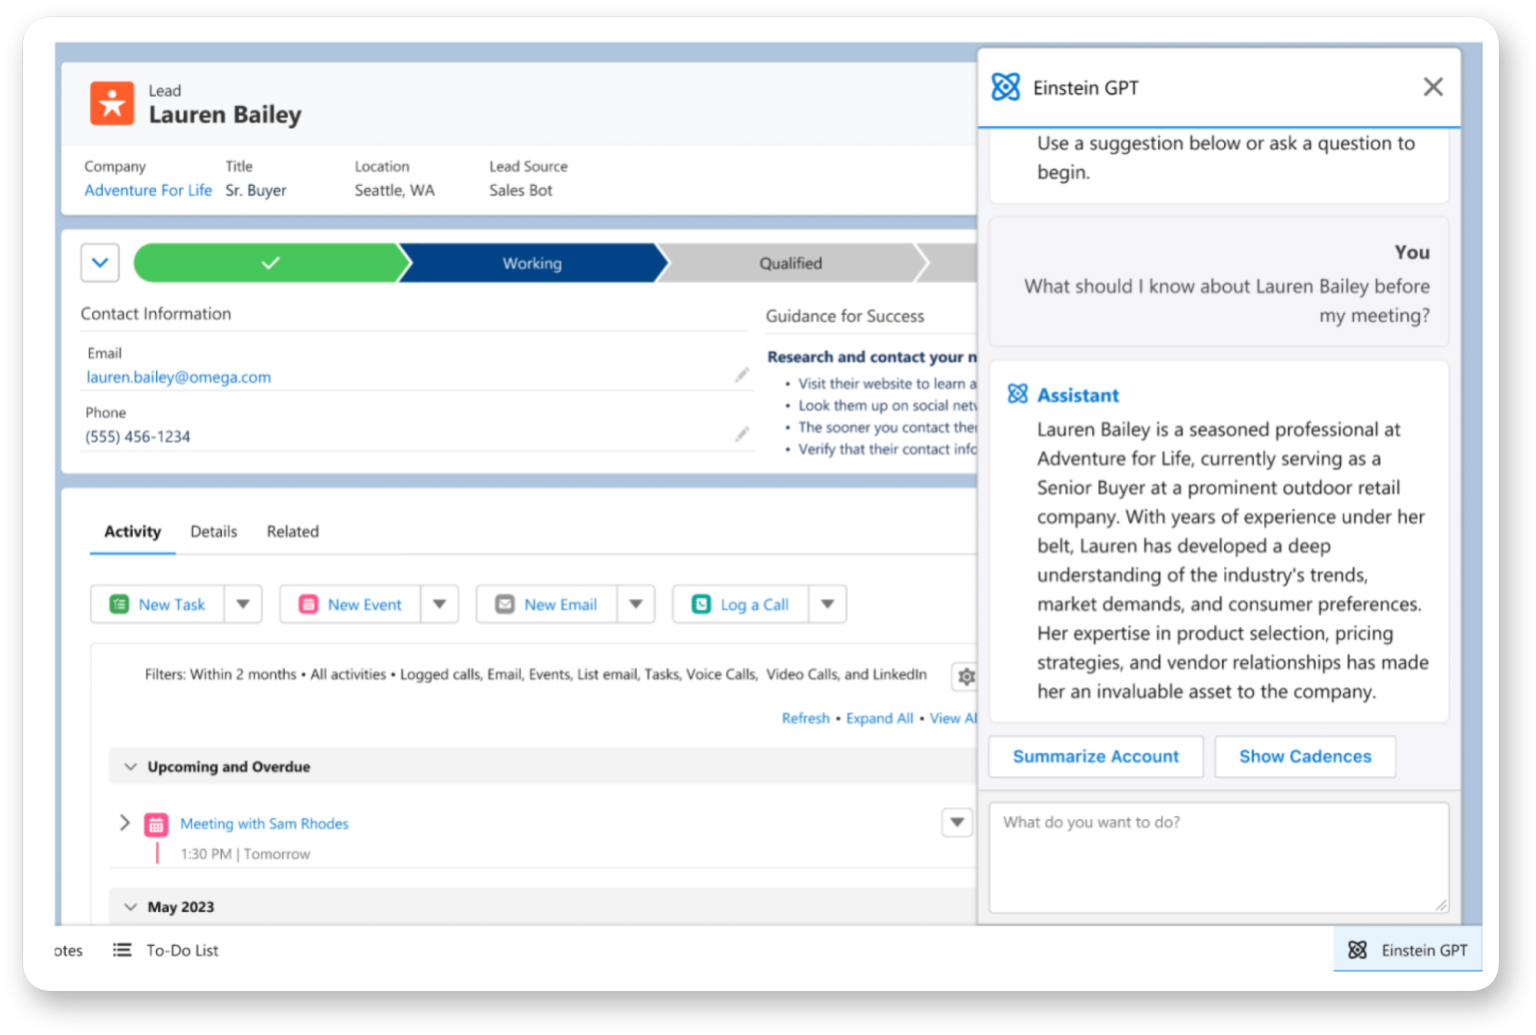The image size is (1536, 1035).
Task: Click the New Email envelope icon
Action: pyautogui.click(x=505, y=604)
